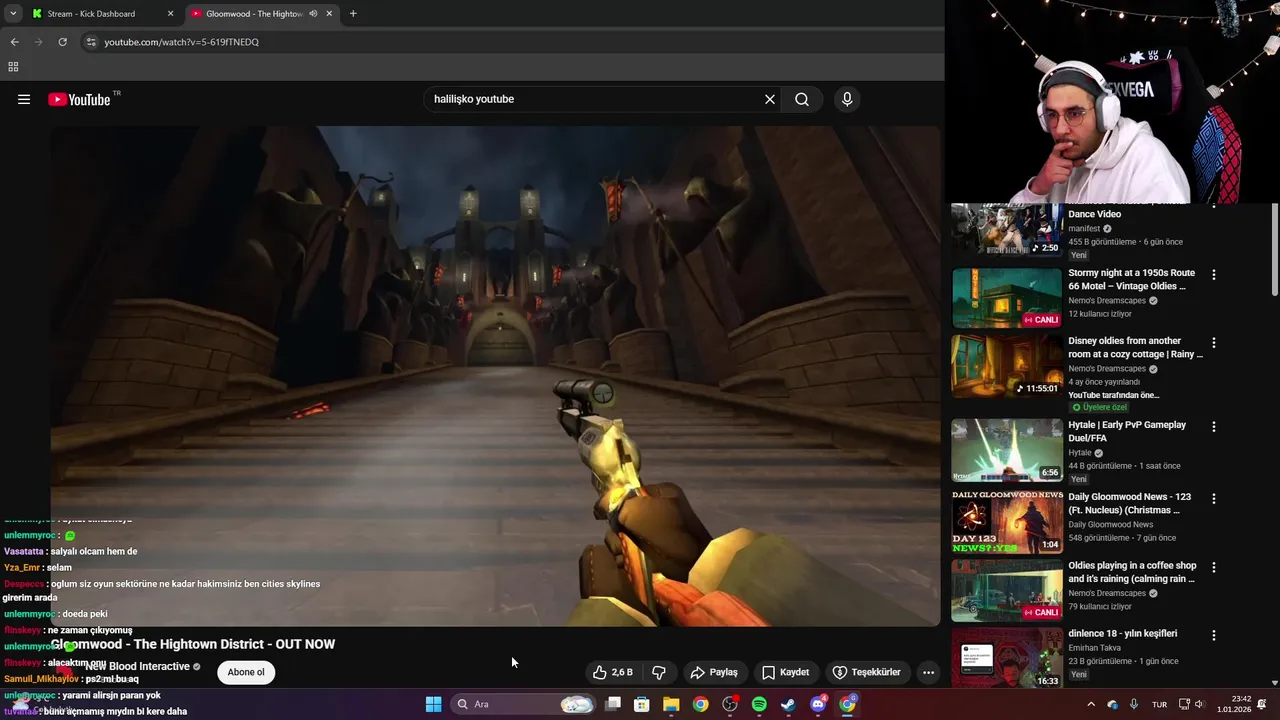Go to the YouTube home logo
The height and width of the screenshot is (720, 1280).
[80, 99]
